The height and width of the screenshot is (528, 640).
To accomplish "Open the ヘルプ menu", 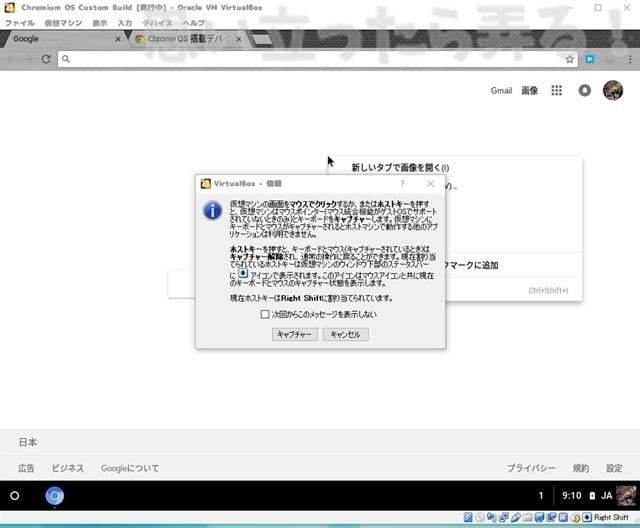I will click(193, 23).
